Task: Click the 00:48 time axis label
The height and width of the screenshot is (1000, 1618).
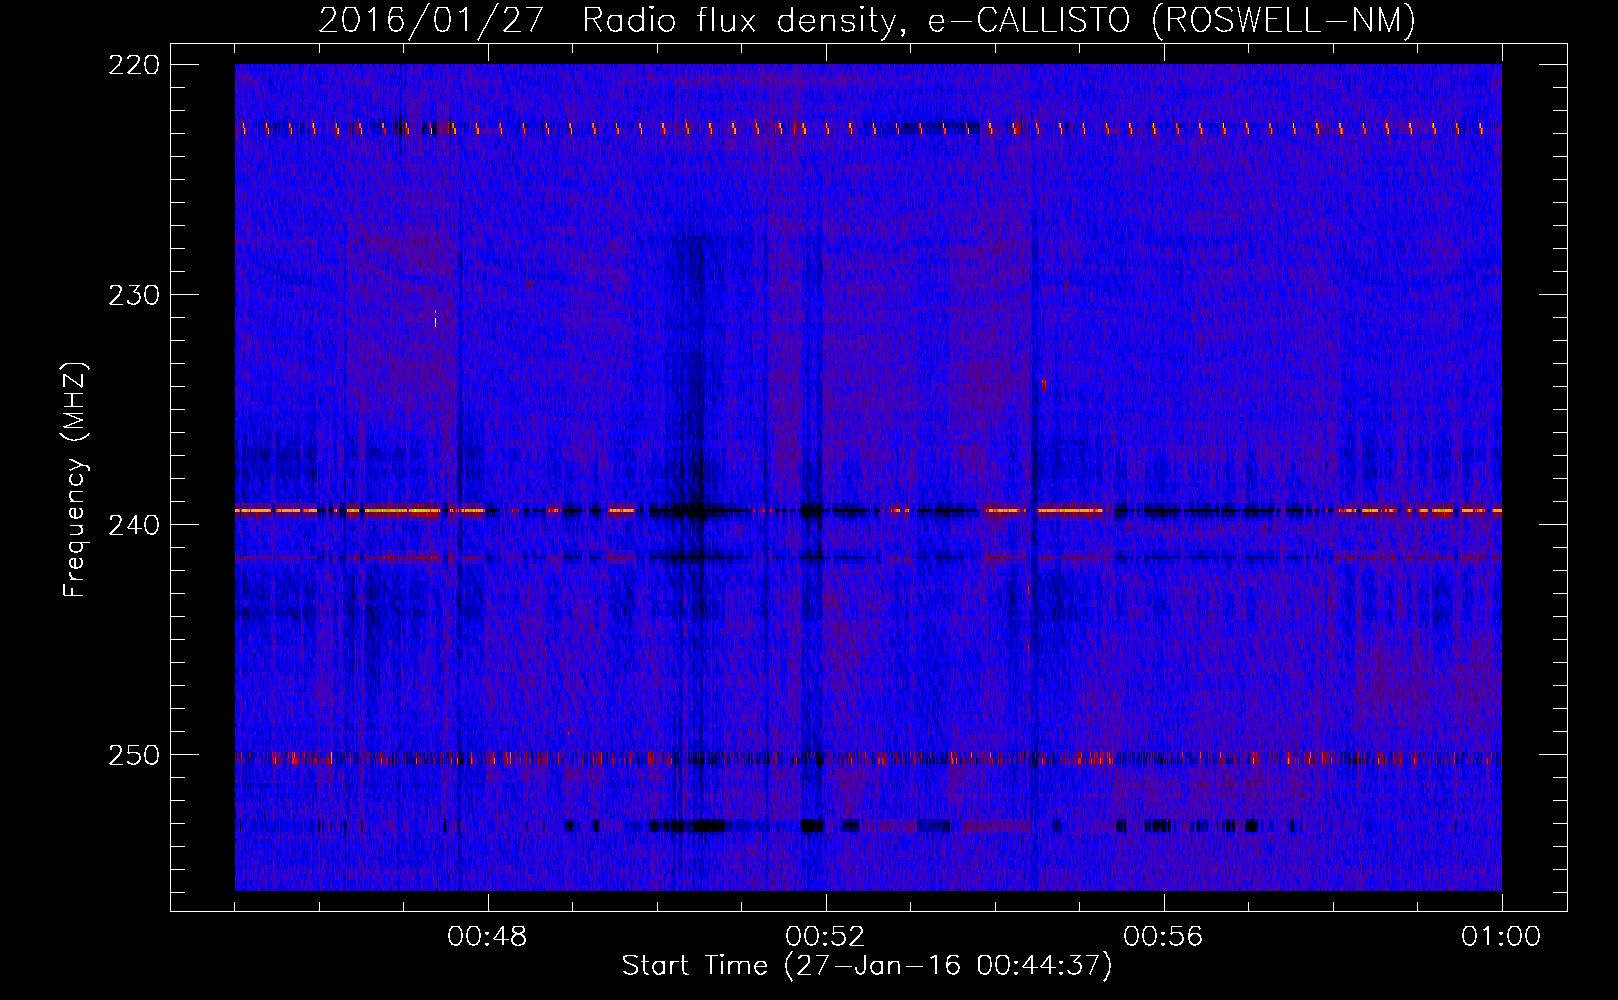Action: pos(487,937)
